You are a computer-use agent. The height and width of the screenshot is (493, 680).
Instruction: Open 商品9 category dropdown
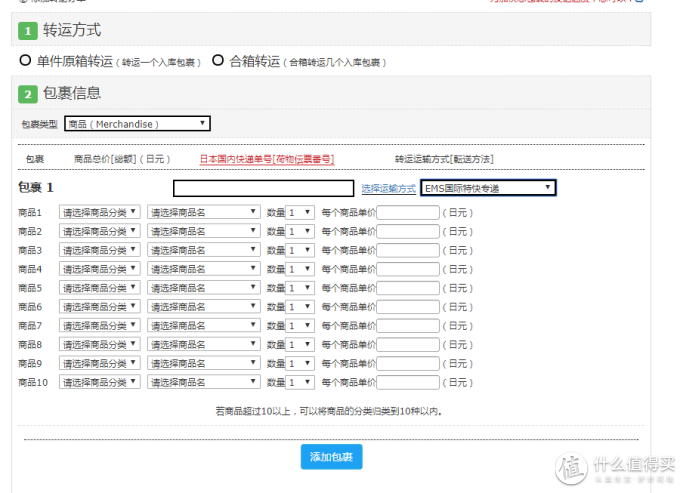coord(100,363)
